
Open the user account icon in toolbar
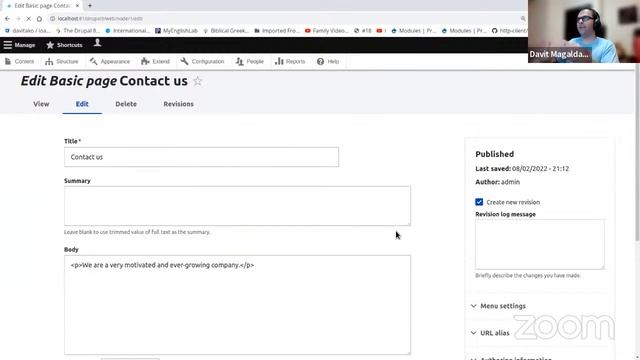[97, 43]
